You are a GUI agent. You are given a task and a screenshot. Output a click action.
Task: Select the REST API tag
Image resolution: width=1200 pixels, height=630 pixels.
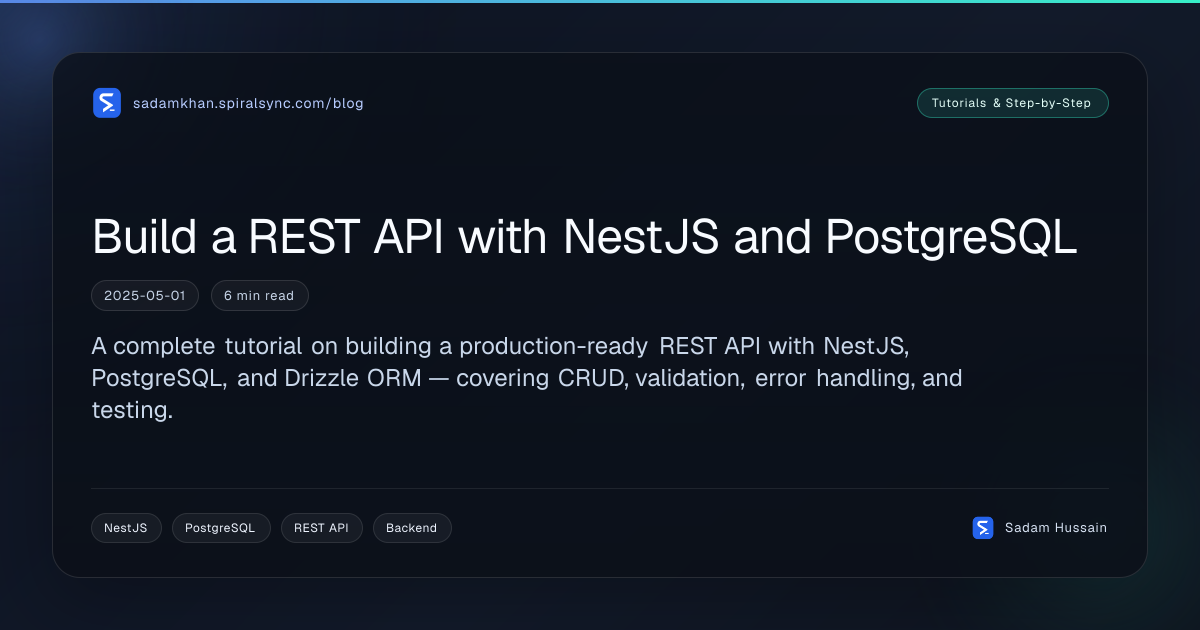321,528
